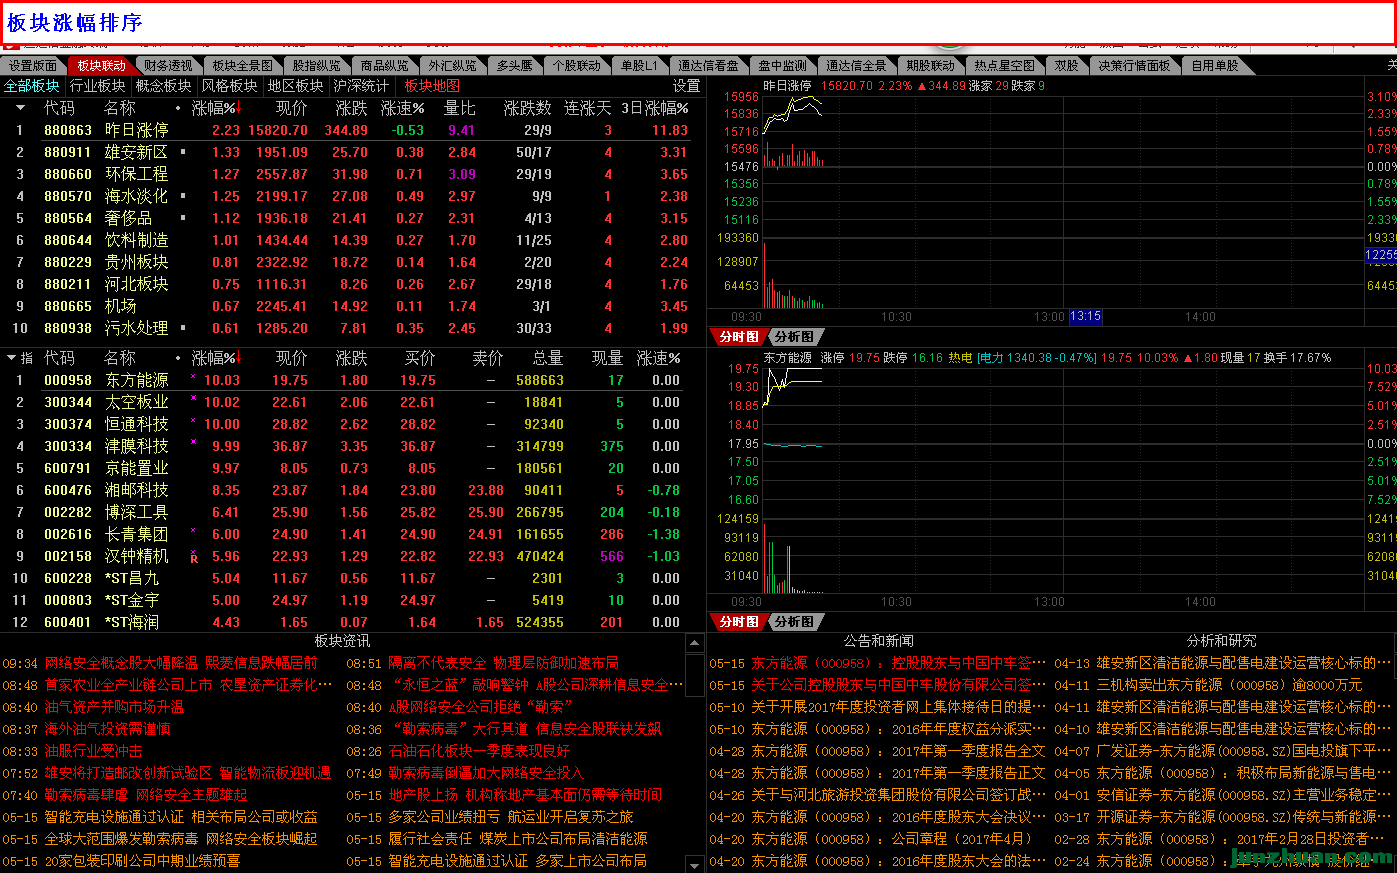Select the 雄安新区 sector row

coord(350,152)
